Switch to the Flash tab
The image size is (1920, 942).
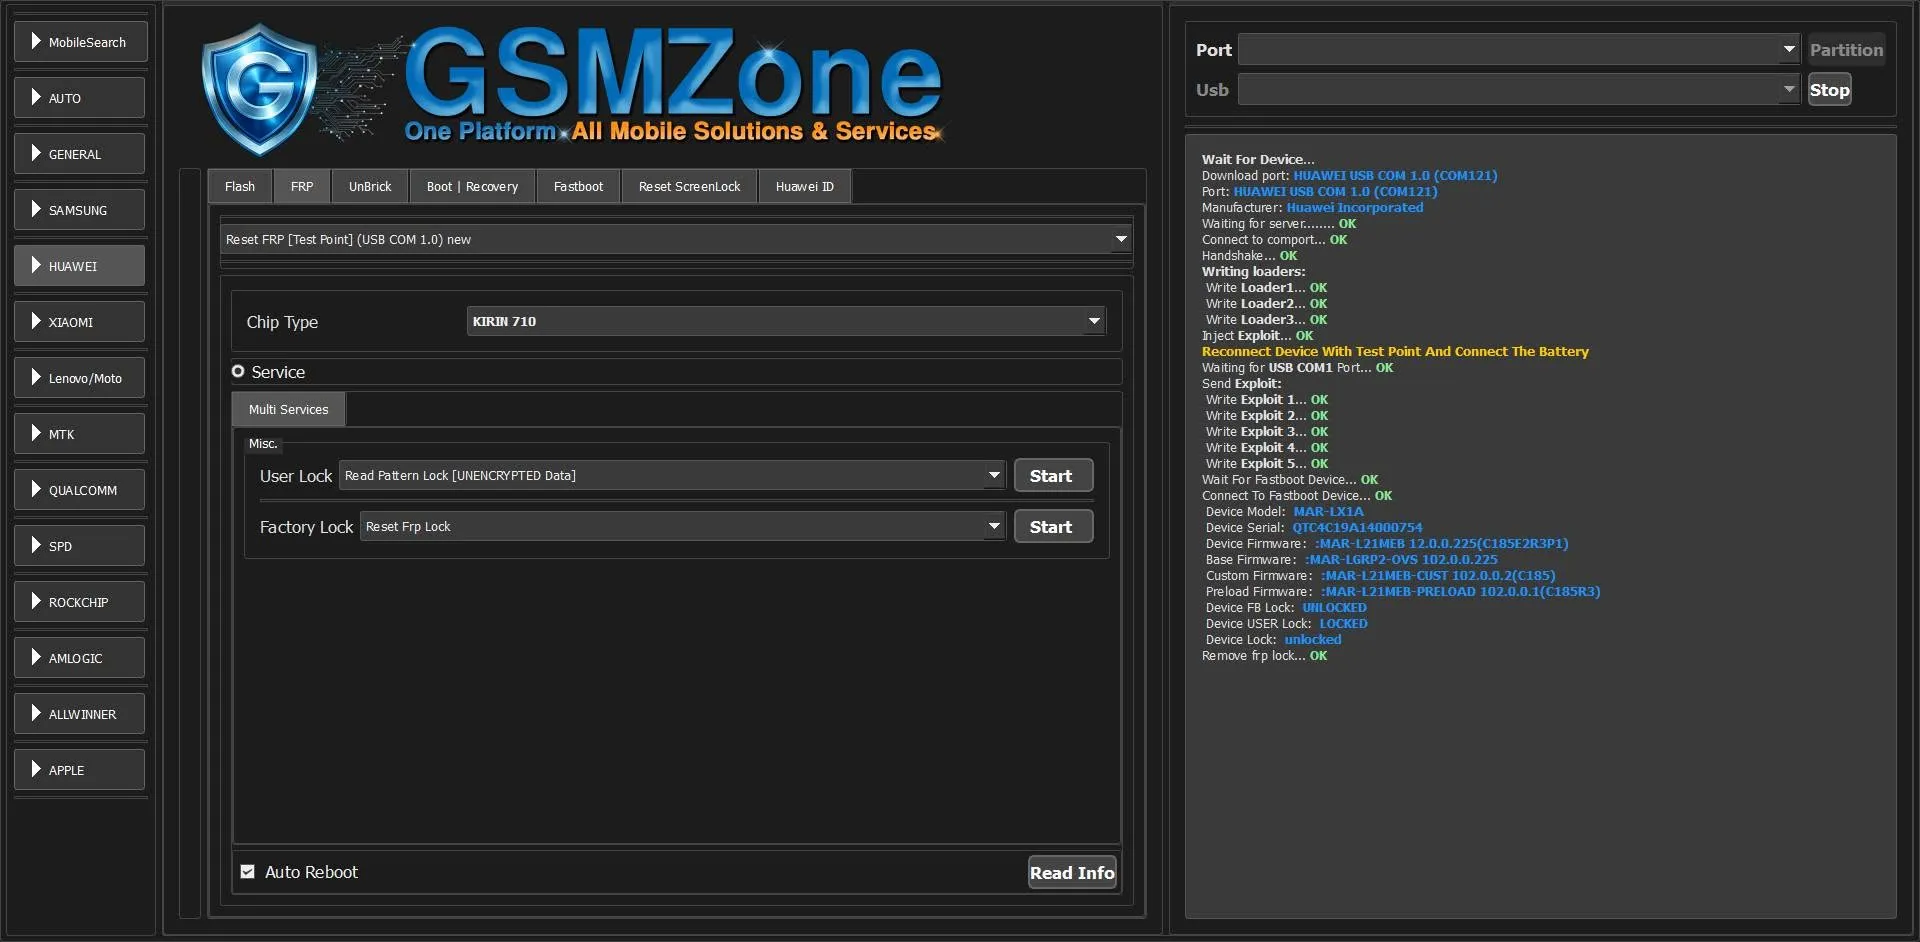click(x=240, y=187)
